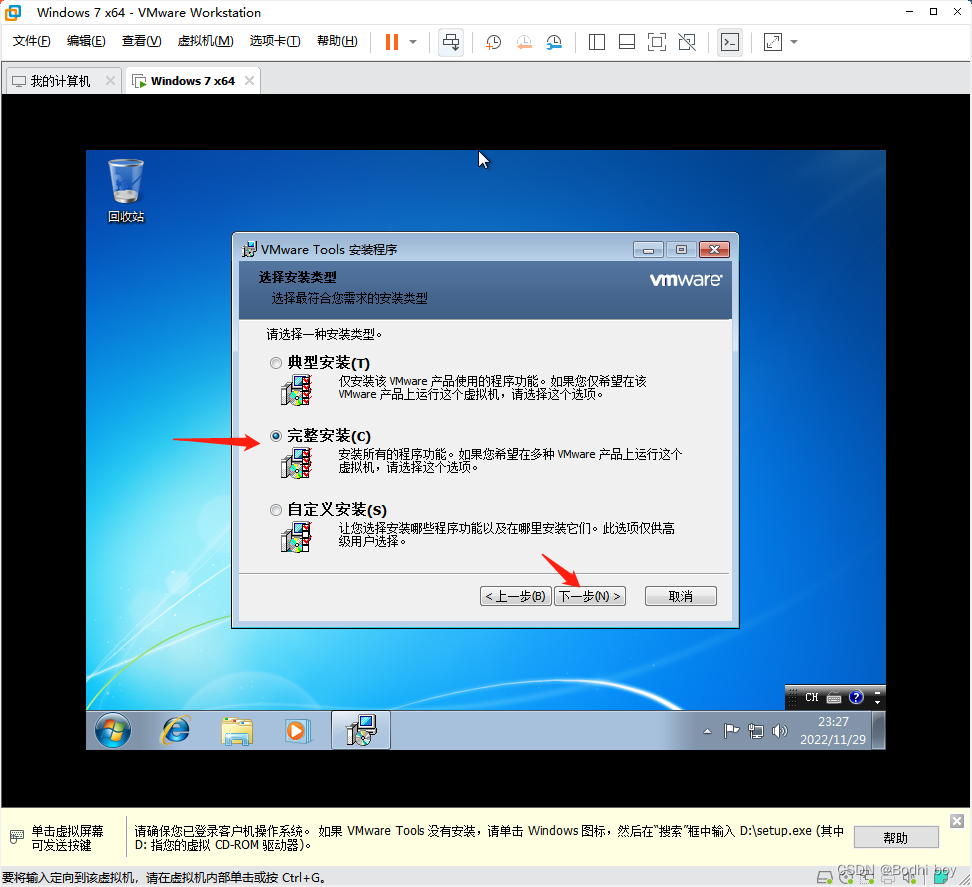972x887 pixels.
Task: Click the send Ctrl+Alt+Del icon
Action: pos(451,42)
